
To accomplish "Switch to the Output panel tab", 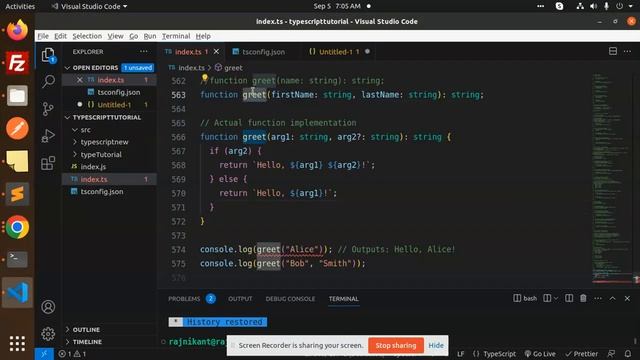I will (240, 299).
